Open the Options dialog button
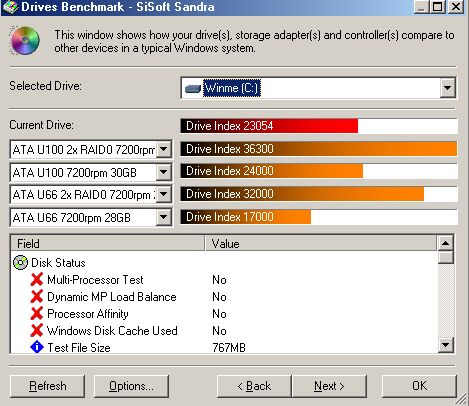469x406 pixels. coord(131,386)
